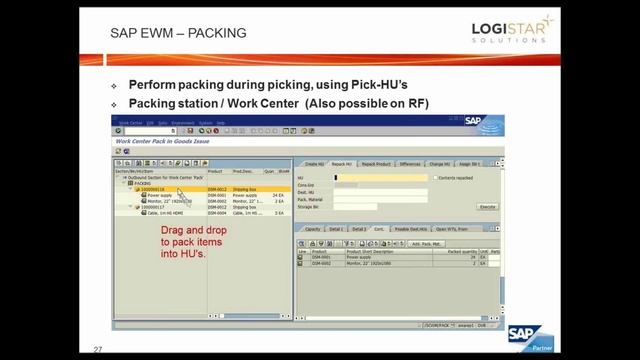Select the Power supply tree item

(x=160, y=196)
